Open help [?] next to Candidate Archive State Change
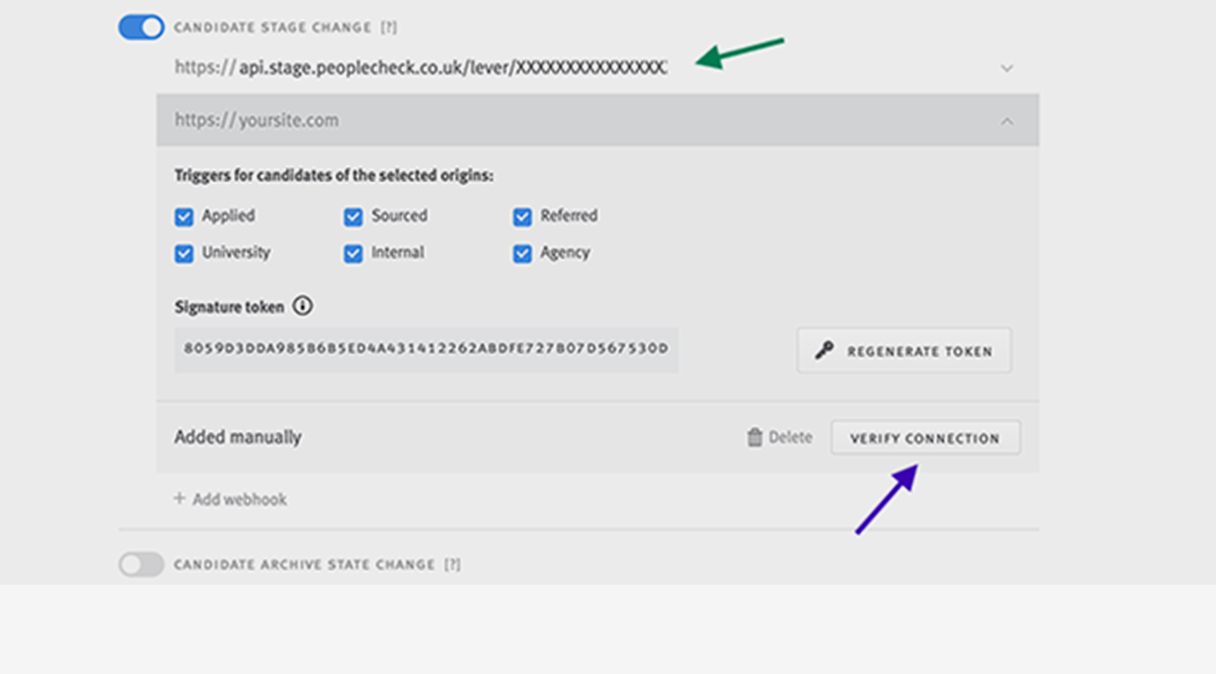The height and width of the screenshot is (674, 1216). point(453,564)
